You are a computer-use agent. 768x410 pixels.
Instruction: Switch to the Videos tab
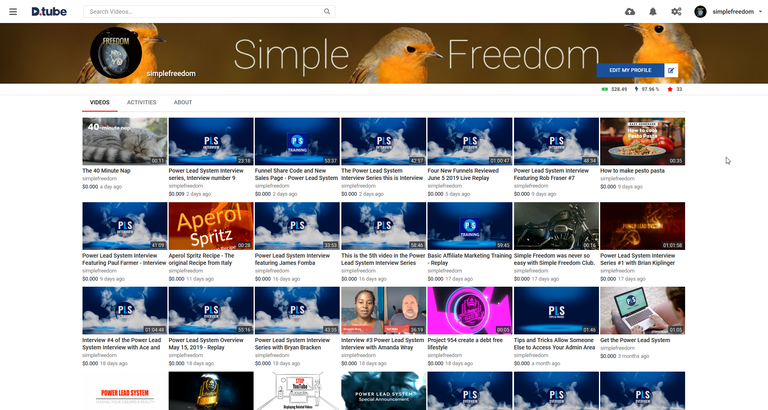99,102
